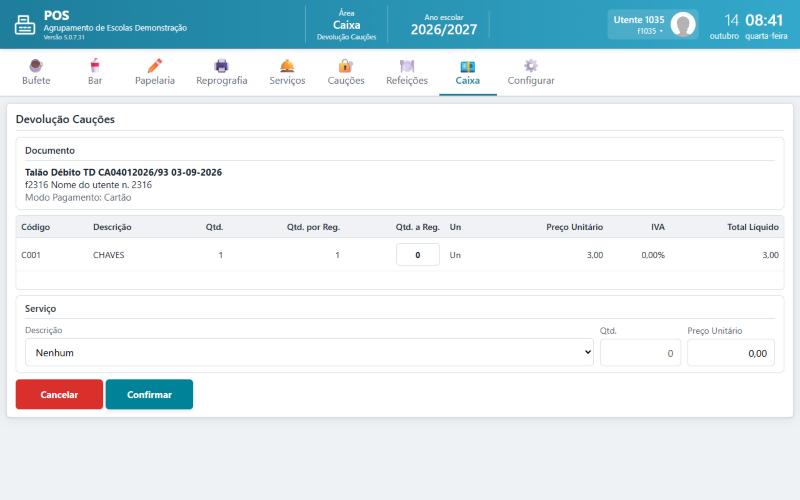Click the Descrição column header in the table

pos(112,227)
